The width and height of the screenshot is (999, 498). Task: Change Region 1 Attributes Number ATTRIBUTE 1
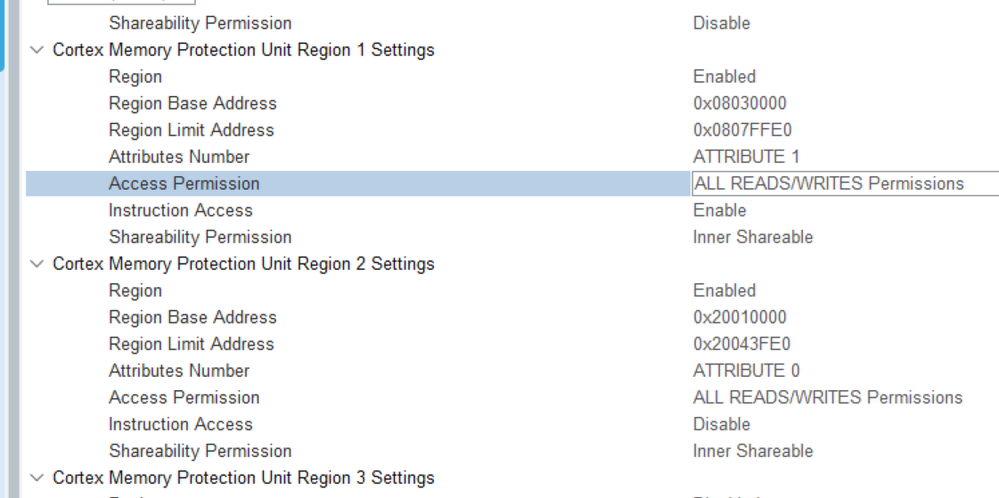click(x=746, y=157)
